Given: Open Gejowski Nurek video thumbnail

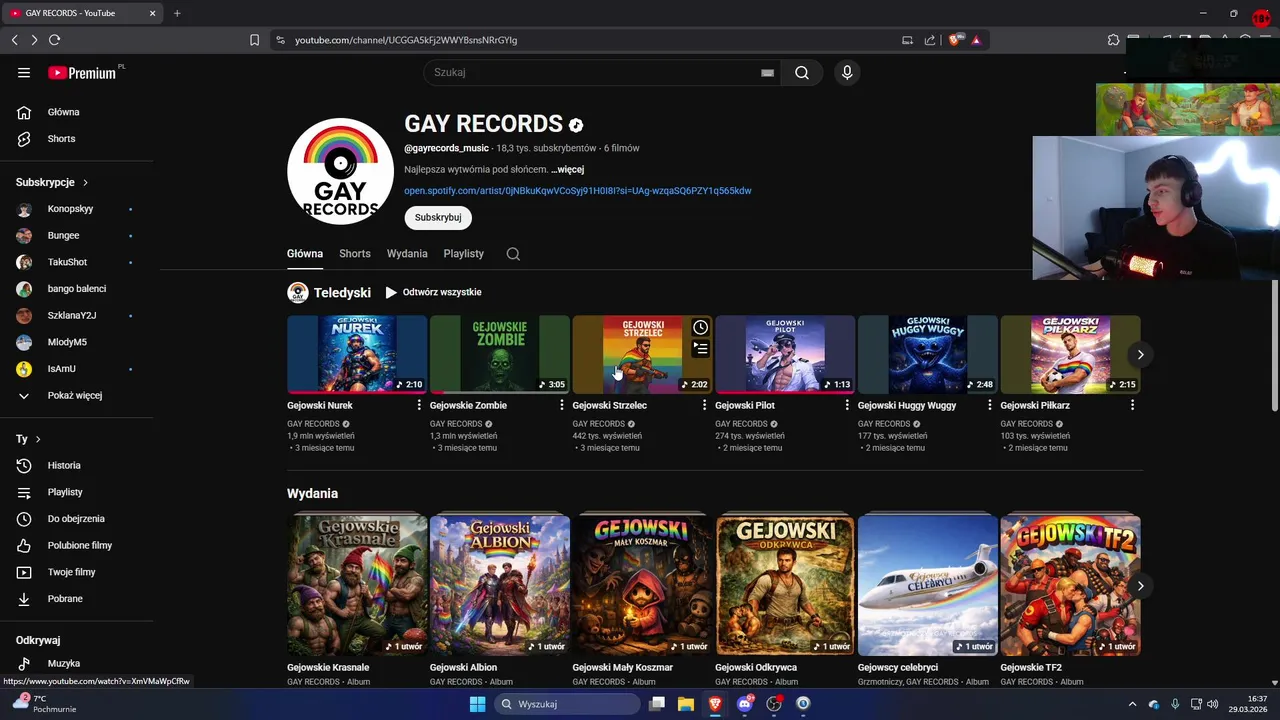Looking at the screenshot, I should click(357, 355).
